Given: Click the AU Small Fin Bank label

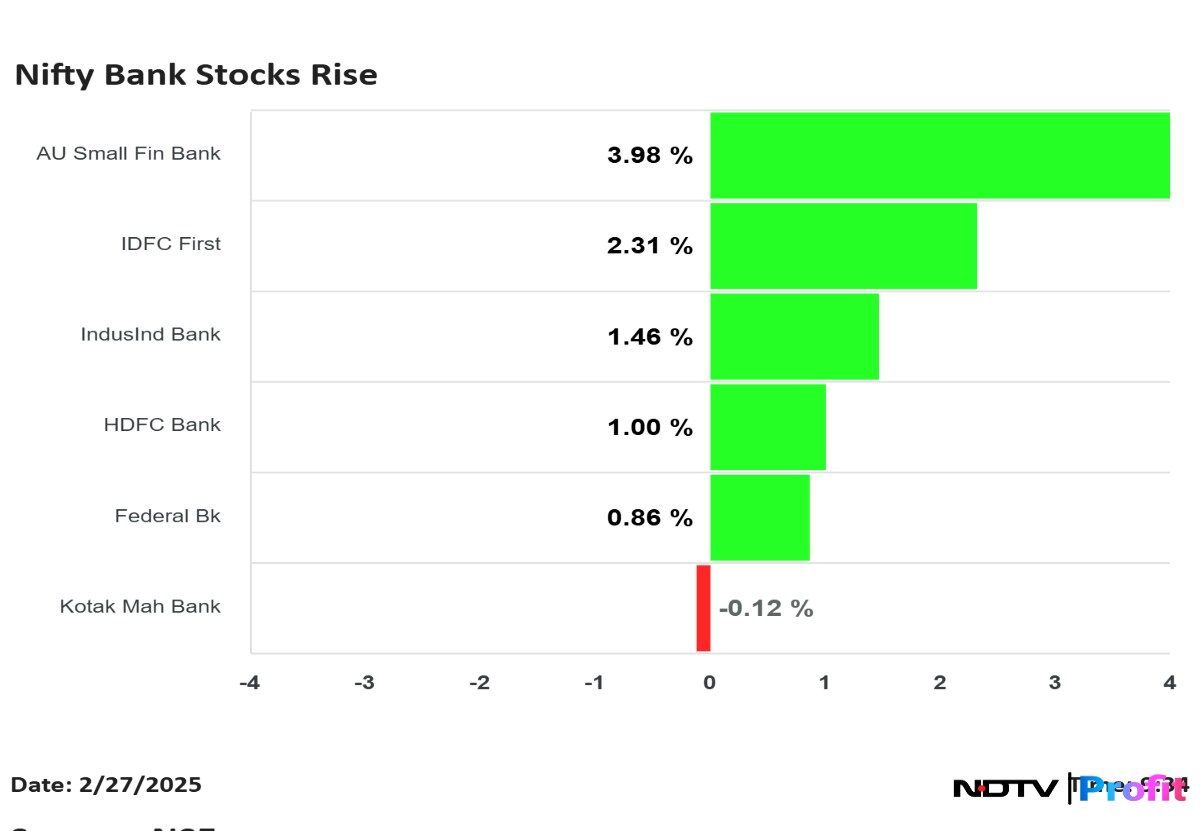Looking at the screenshot, I should (128, 154).
